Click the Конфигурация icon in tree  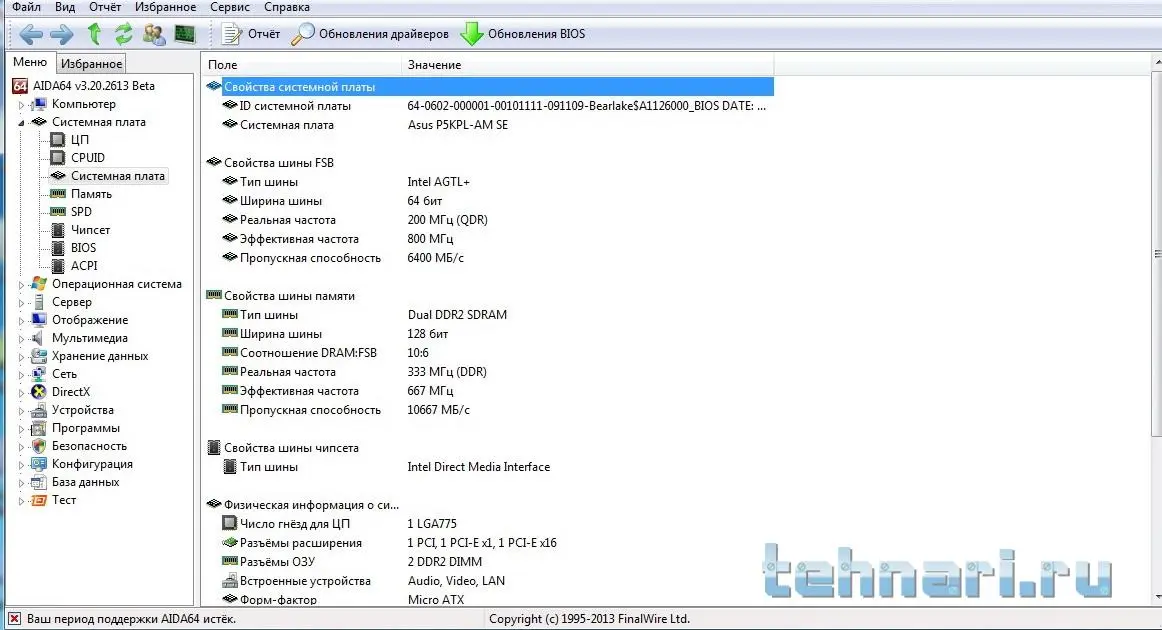click(39, 464)
